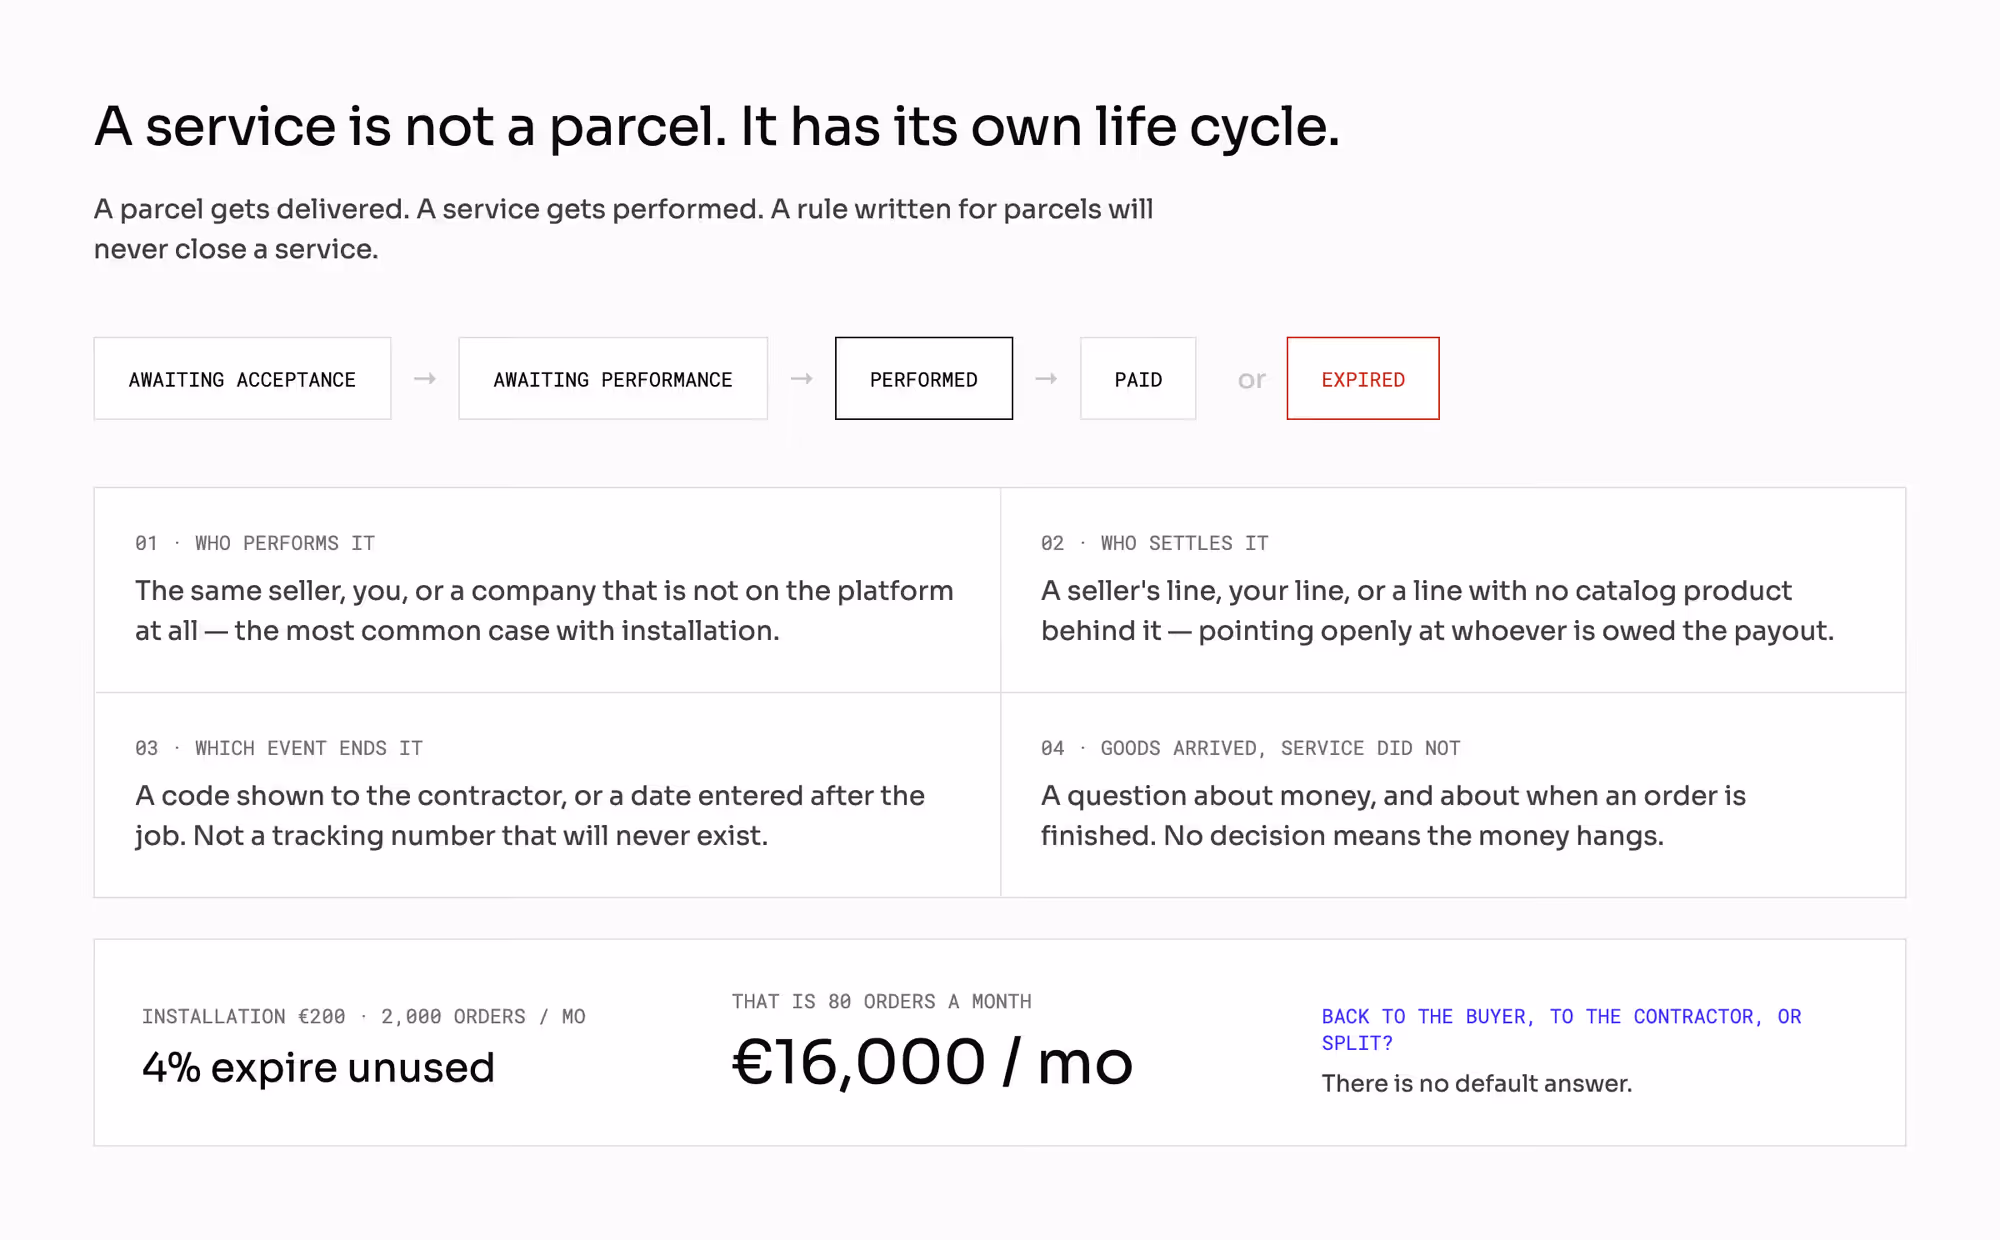Click arrow between Awaiting Performance and Performed
This screenshot has width=2000, height=1240.
(802, 379)
